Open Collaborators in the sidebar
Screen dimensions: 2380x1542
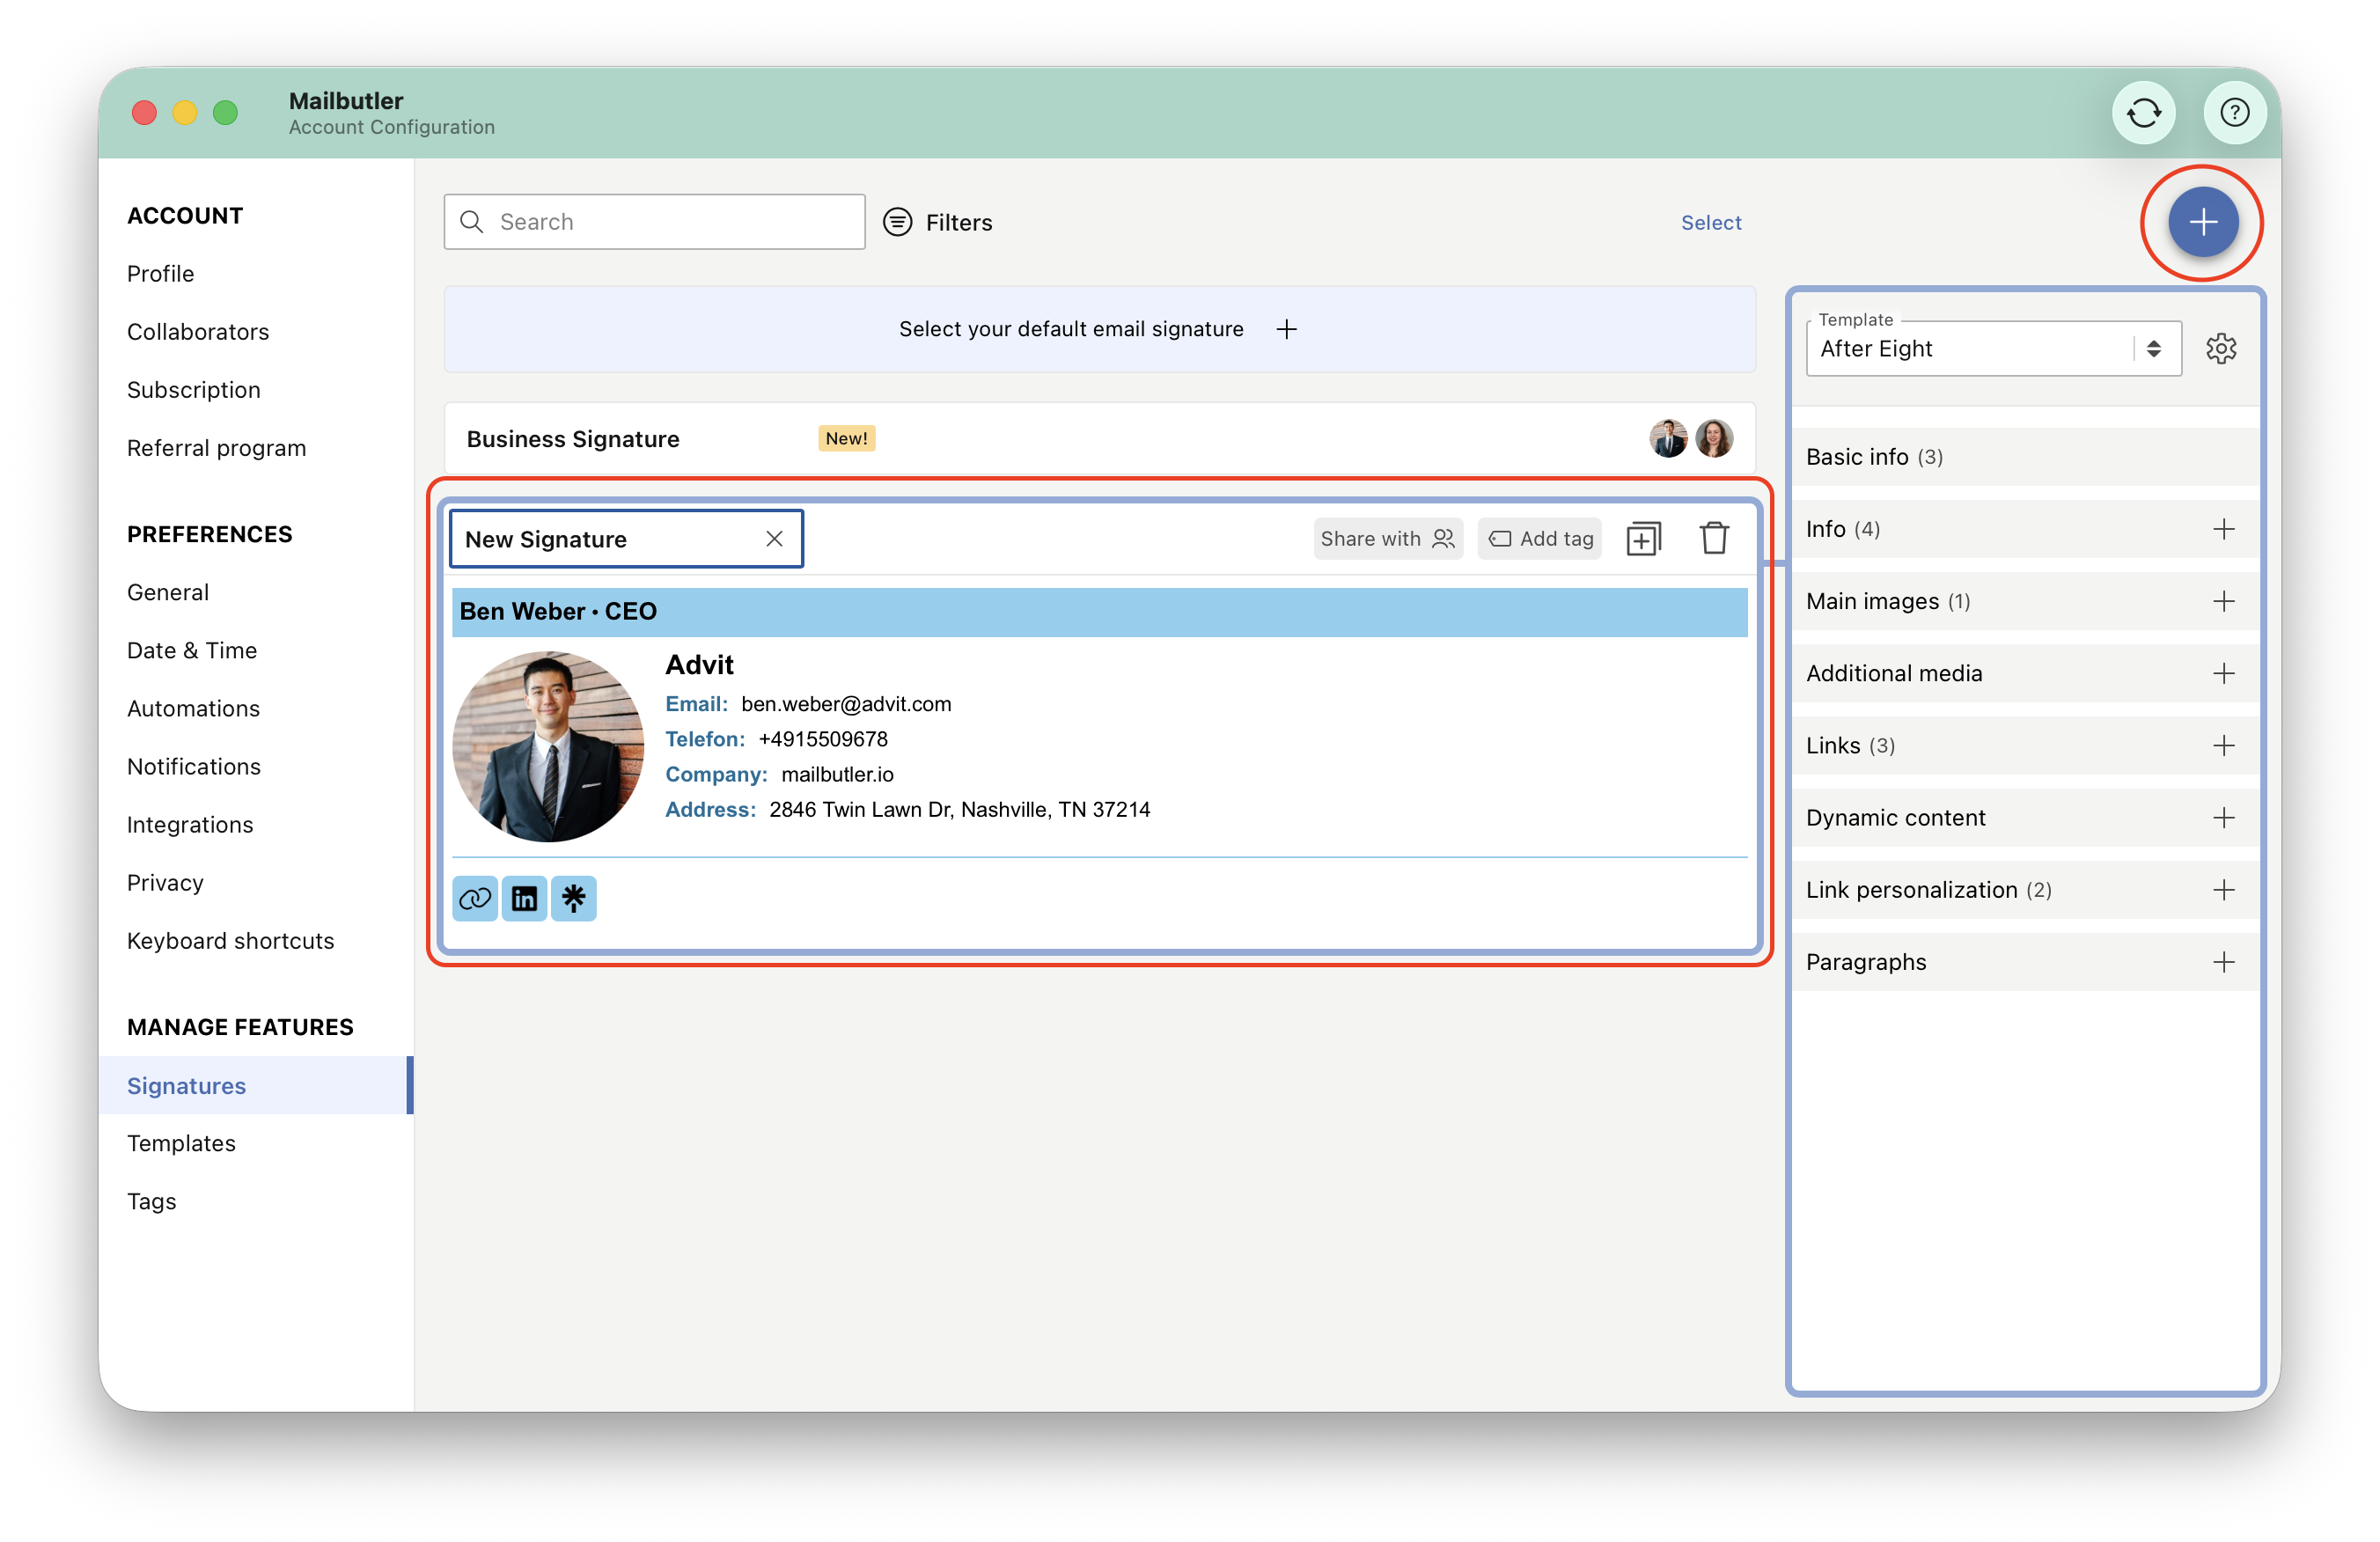coord(198,332)
